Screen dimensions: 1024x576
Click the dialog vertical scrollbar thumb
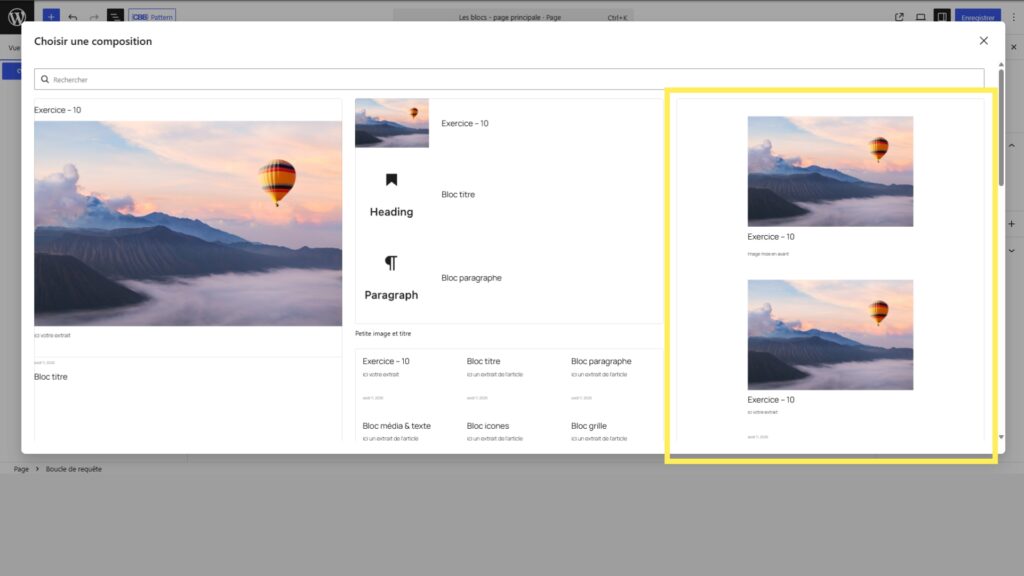pos(1001,127)
